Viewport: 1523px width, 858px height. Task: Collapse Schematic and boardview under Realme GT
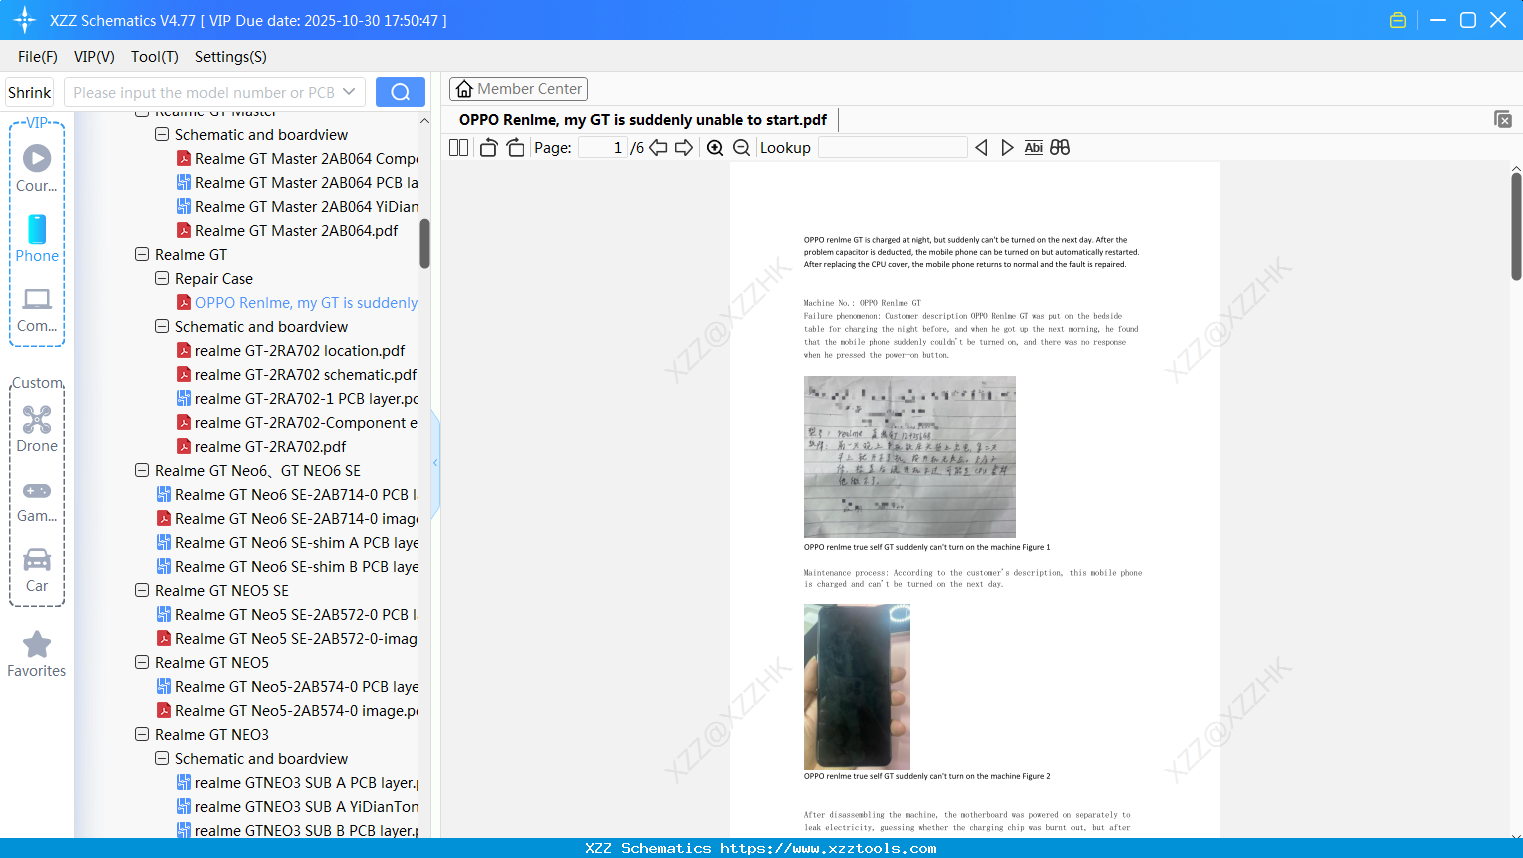click(x=162, y=327)
